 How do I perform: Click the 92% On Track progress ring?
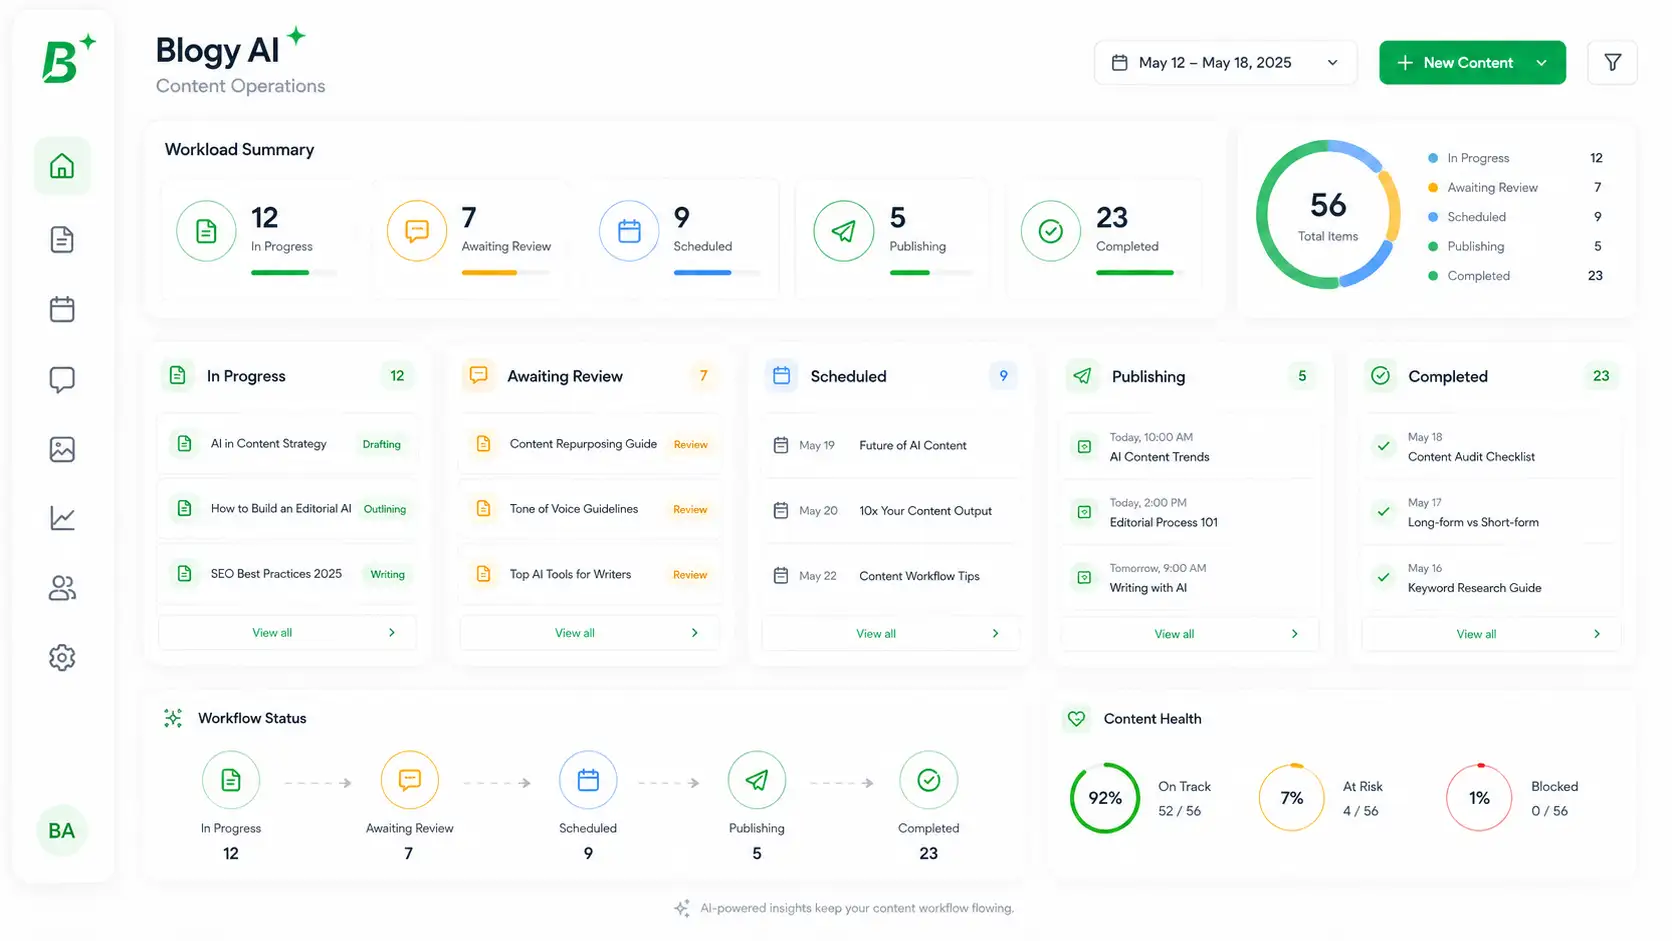coord(1105,798)
